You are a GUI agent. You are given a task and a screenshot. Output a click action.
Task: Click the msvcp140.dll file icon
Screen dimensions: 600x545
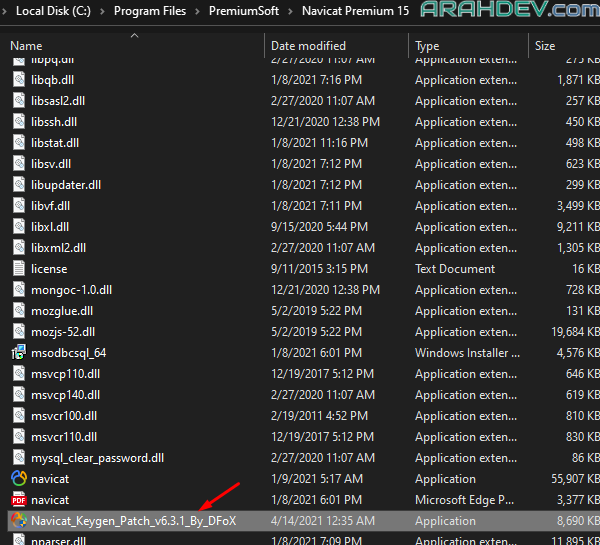(x=19, y=394)
